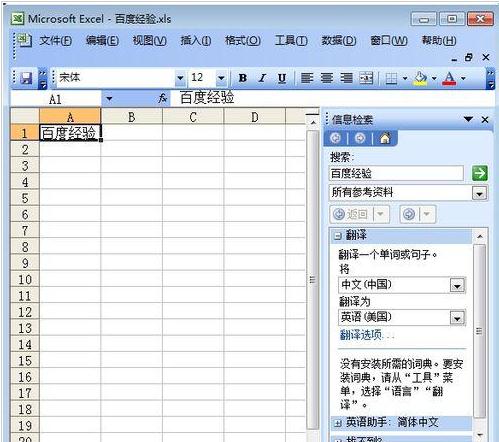Collapse the 翻译 section
The width and height of the screenshot is (499, 442).
point(338,236)
